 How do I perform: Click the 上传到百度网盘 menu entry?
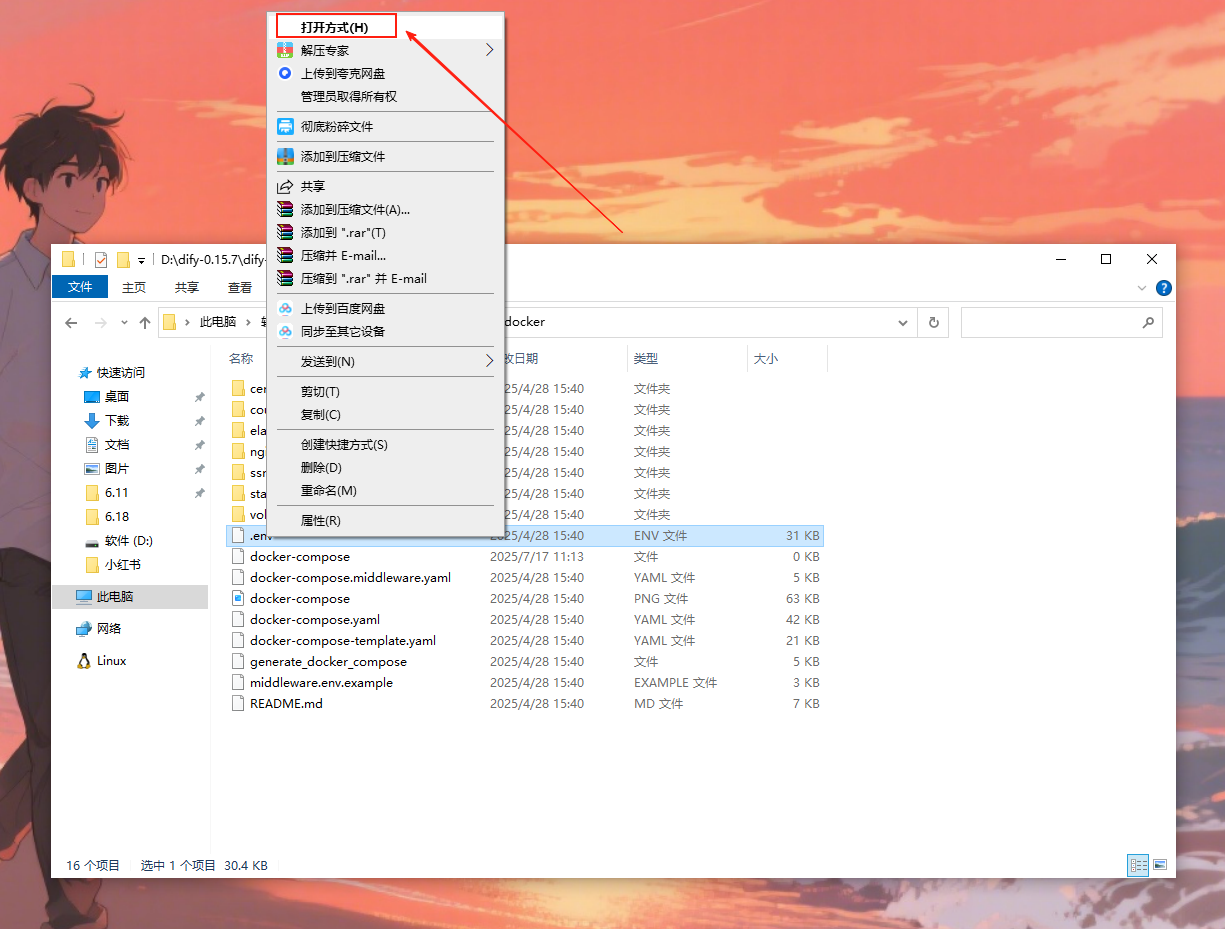click(x=342, y=308)
